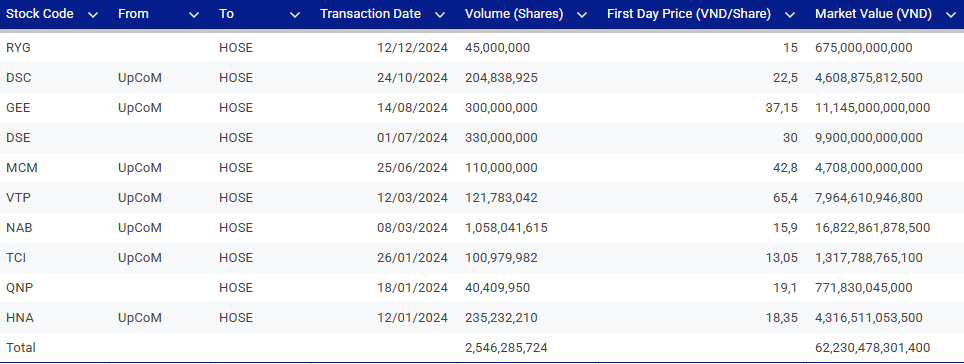Click the Total row label
964x364 pixels.
coord(21,348)
